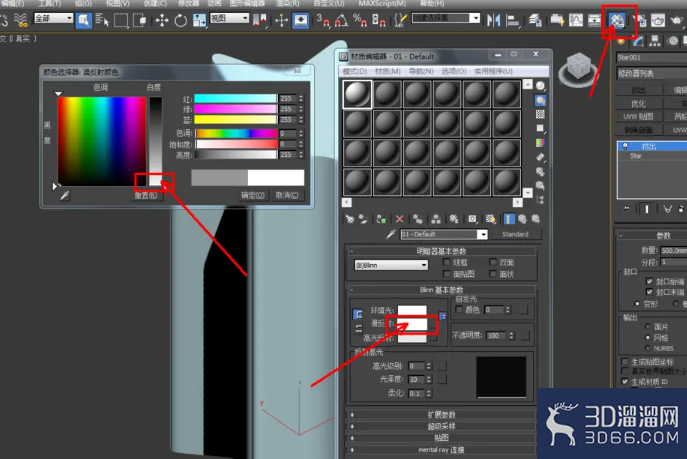This screenshot has height=459, width=687.
Task: Open 材质(M) menu in Material Editor
Action: point(387,71)
